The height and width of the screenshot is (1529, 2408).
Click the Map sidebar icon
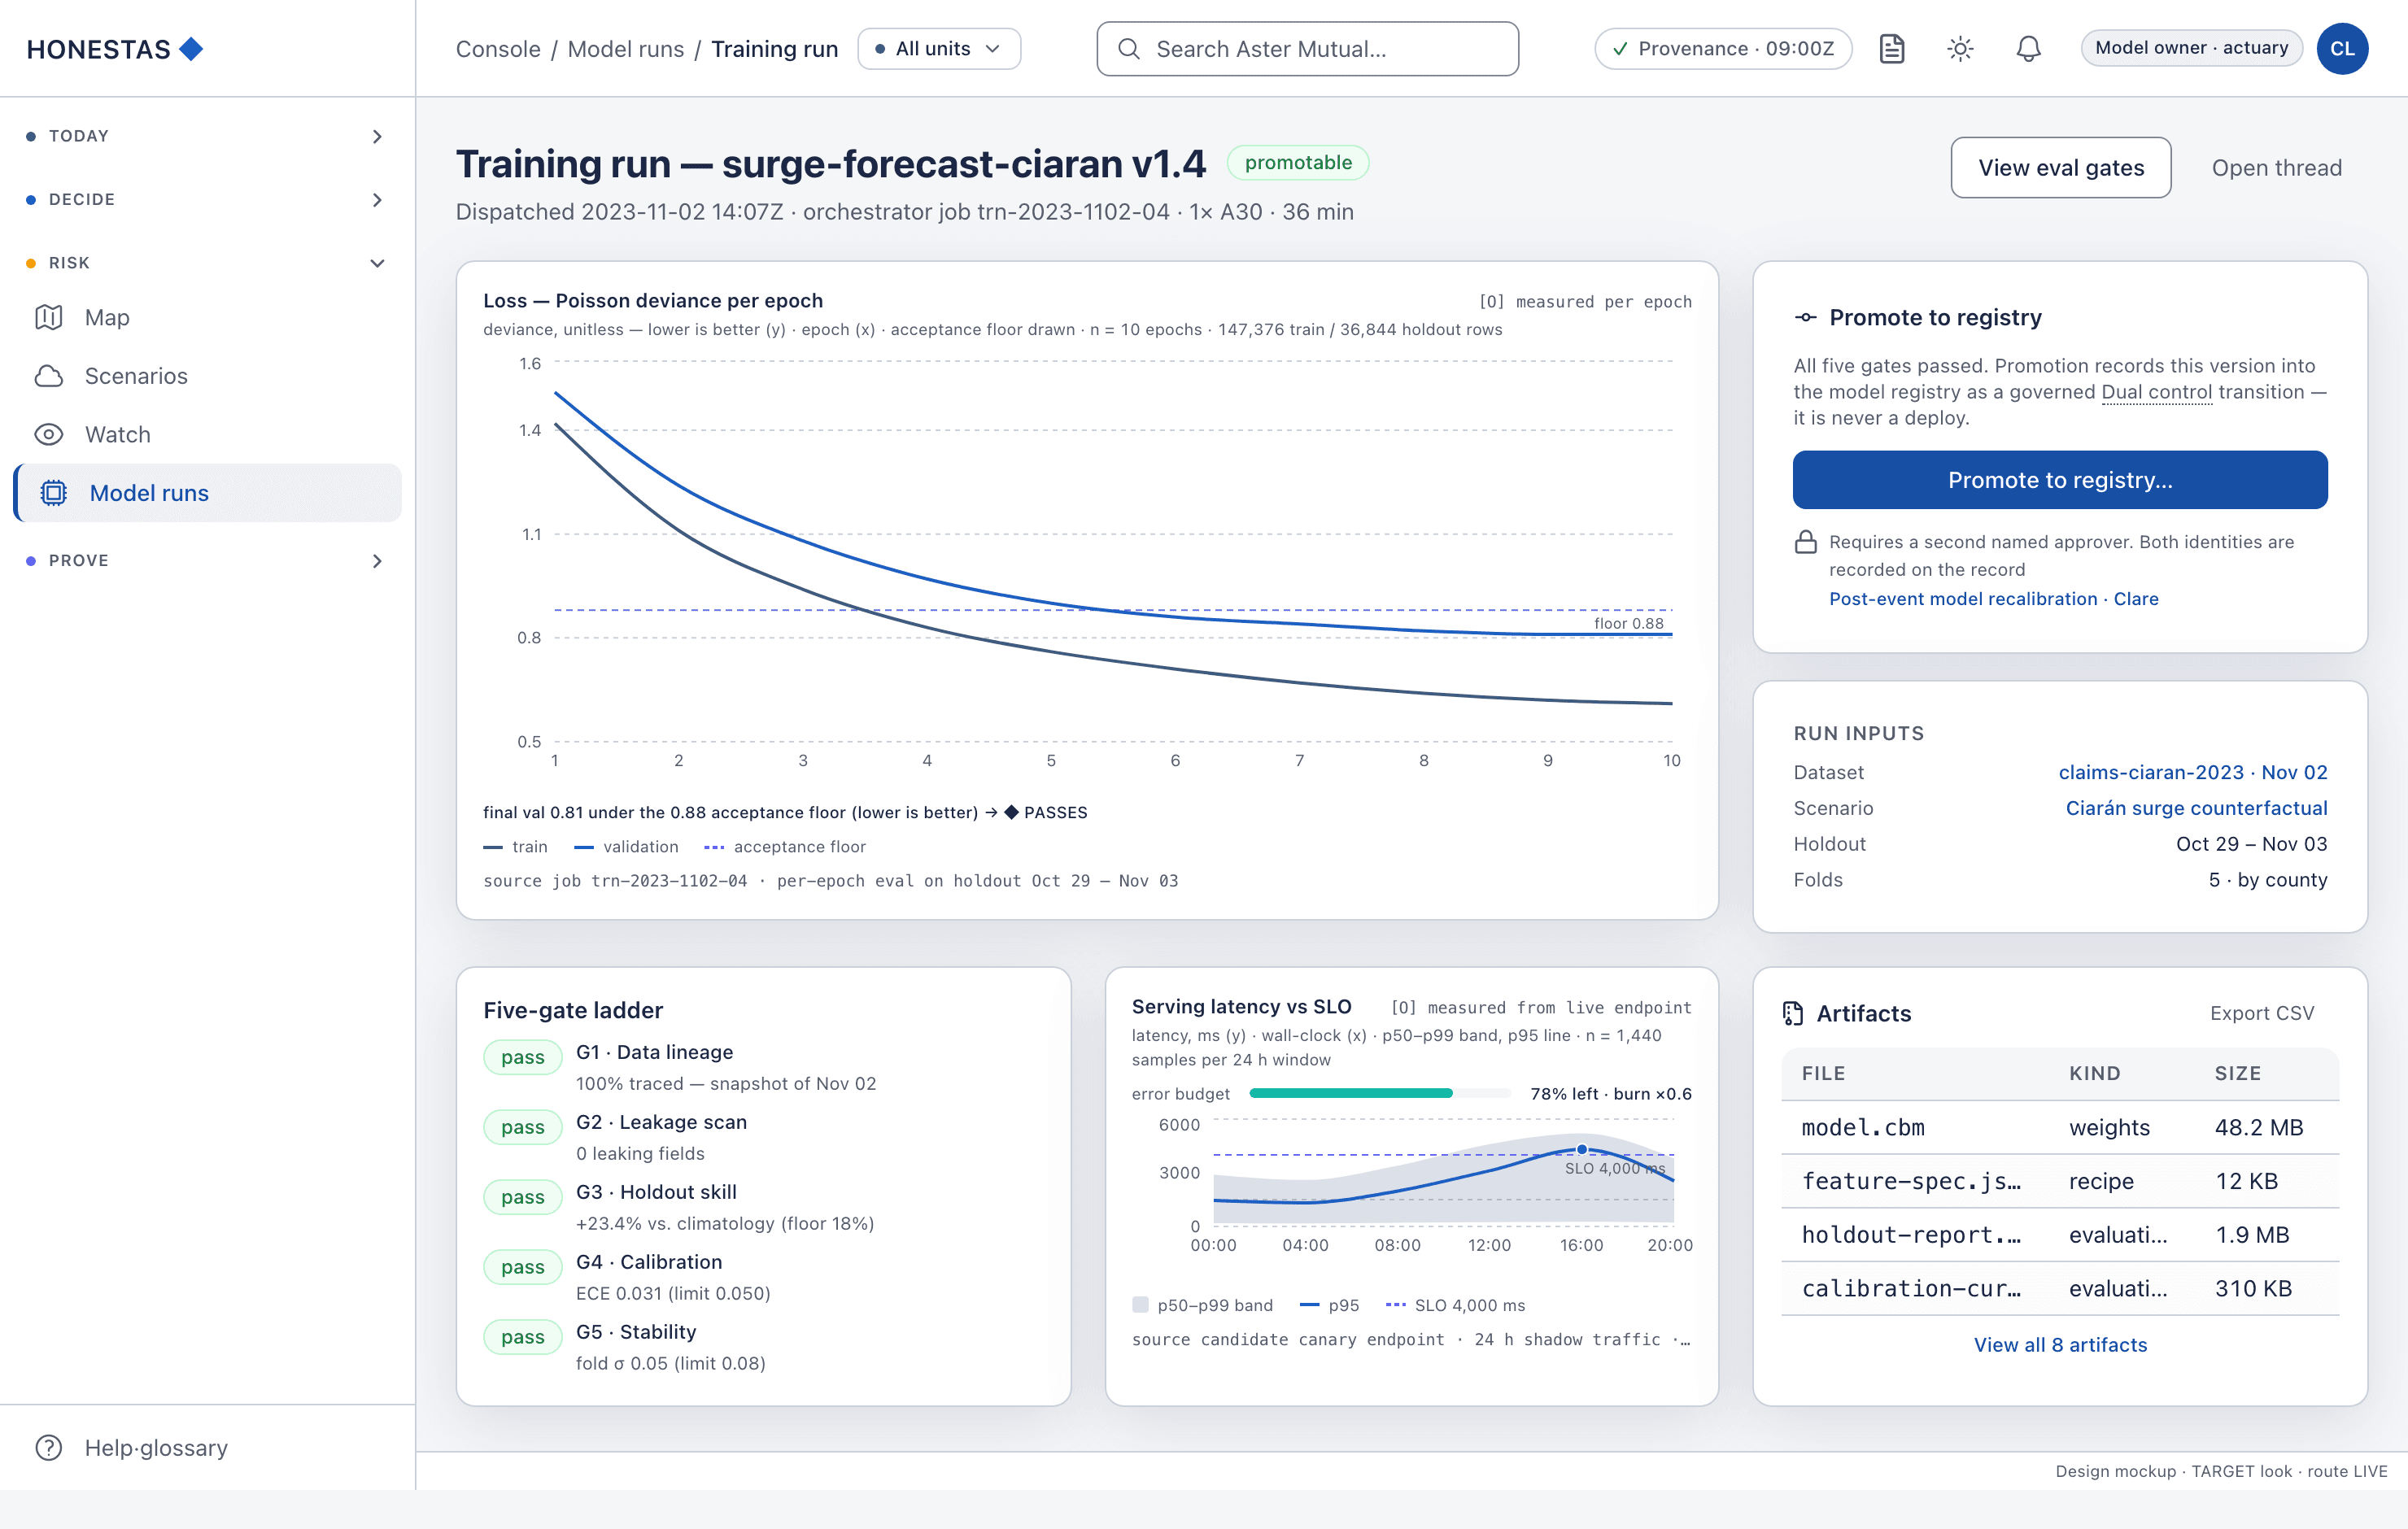point(49,317)
